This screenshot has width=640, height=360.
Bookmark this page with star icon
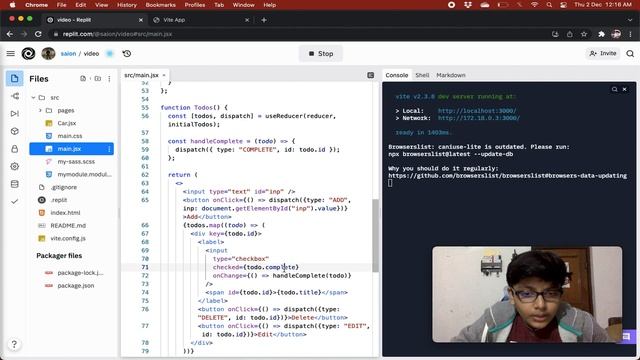584,34
